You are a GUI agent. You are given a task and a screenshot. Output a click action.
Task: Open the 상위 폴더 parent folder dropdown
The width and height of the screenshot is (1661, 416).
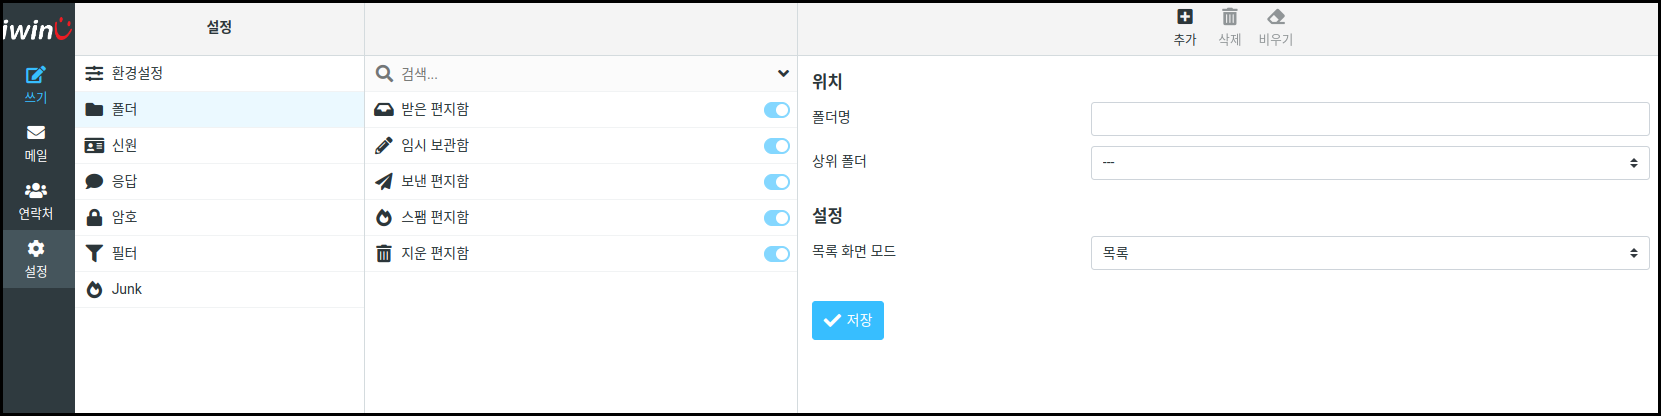tap(1370, 163)
